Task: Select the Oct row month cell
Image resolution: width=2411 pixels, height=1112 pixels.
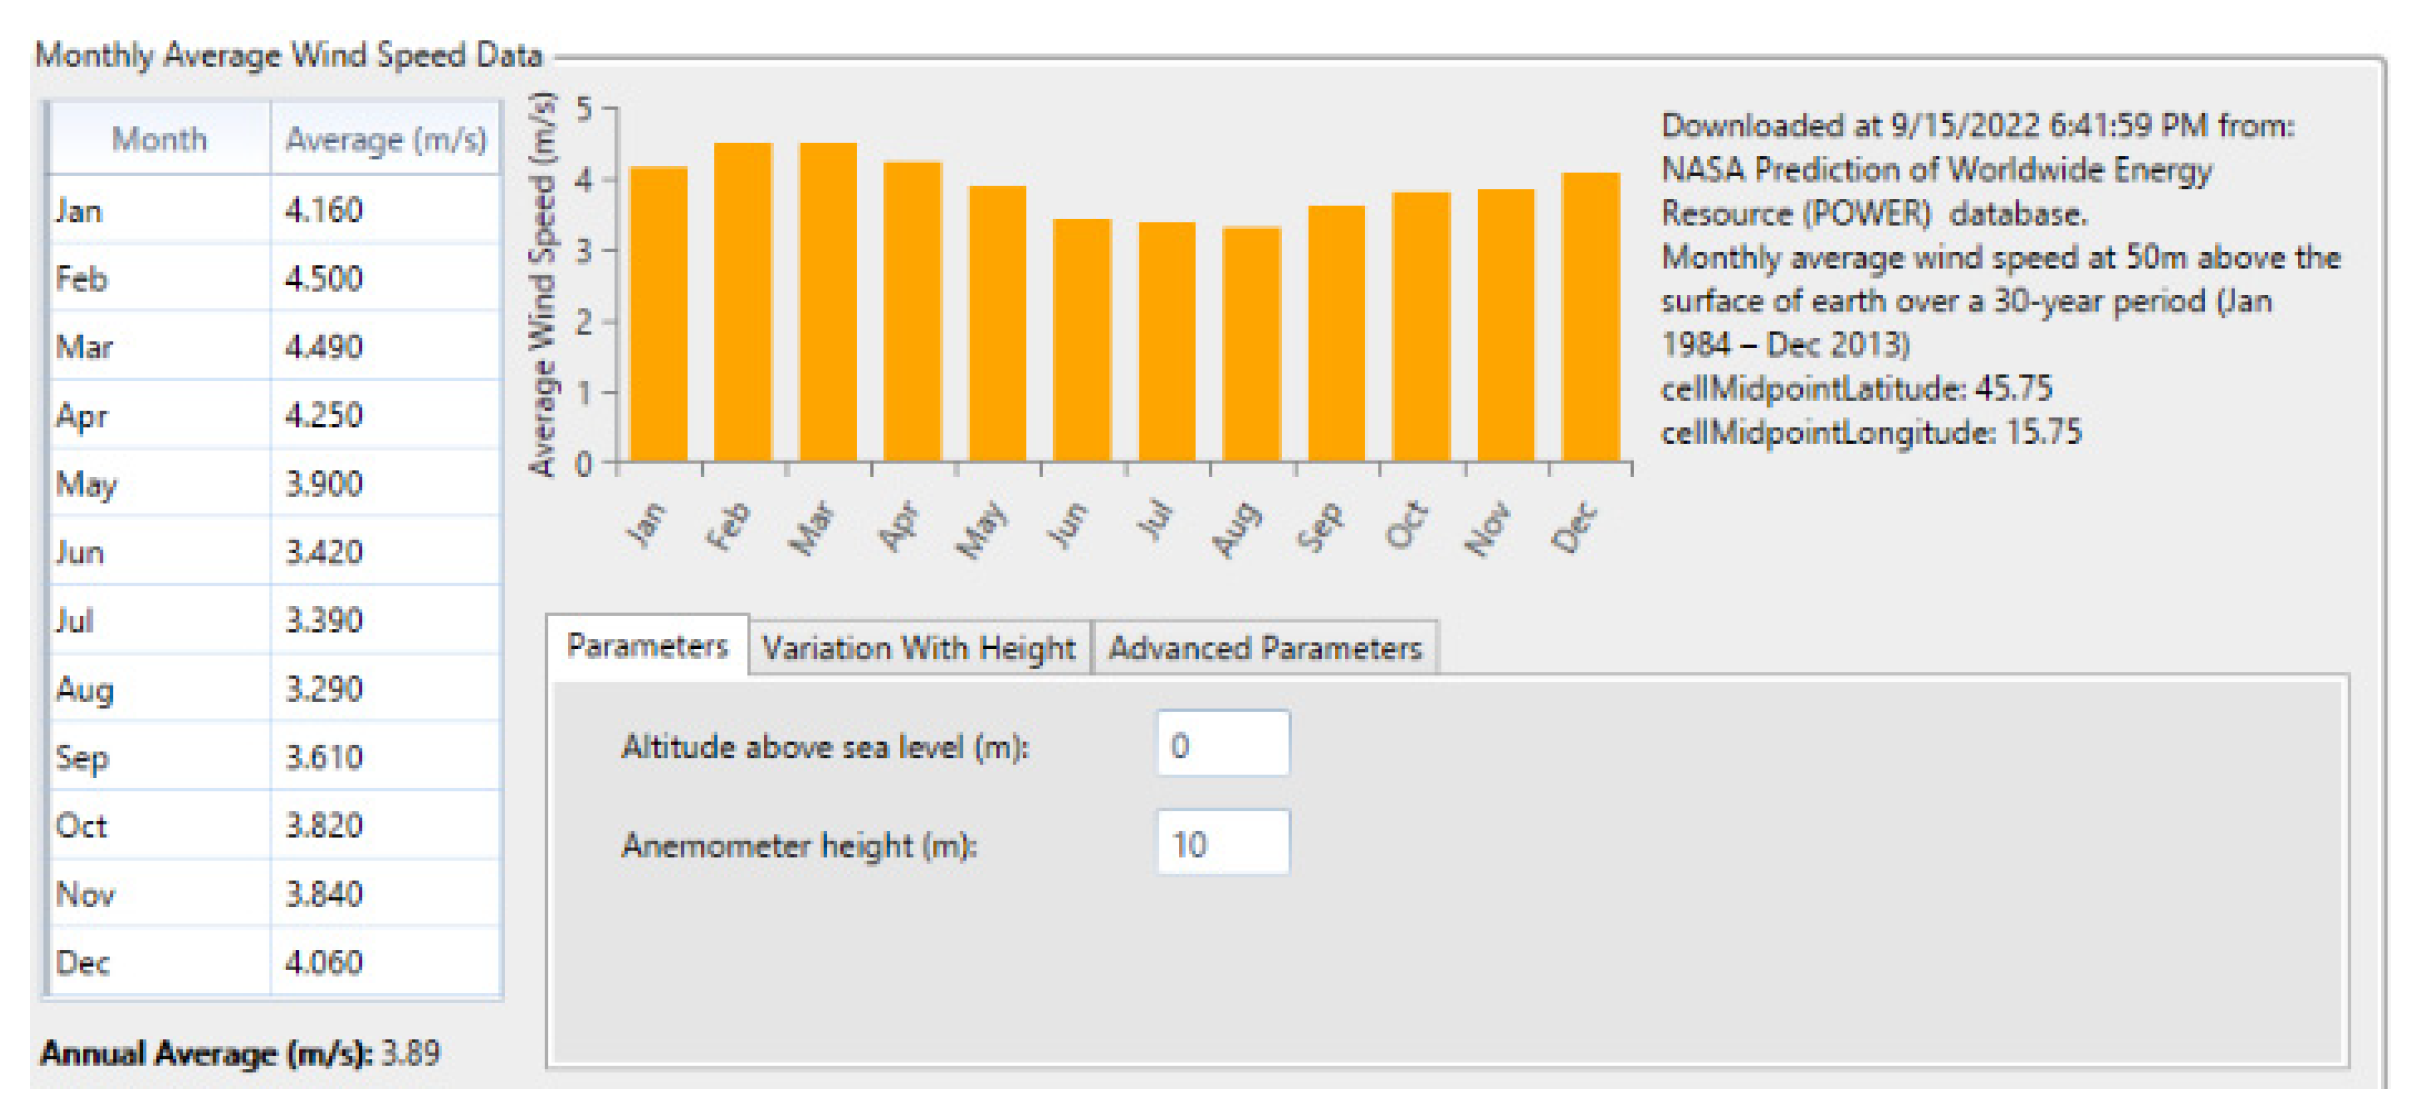Action: 160,826
